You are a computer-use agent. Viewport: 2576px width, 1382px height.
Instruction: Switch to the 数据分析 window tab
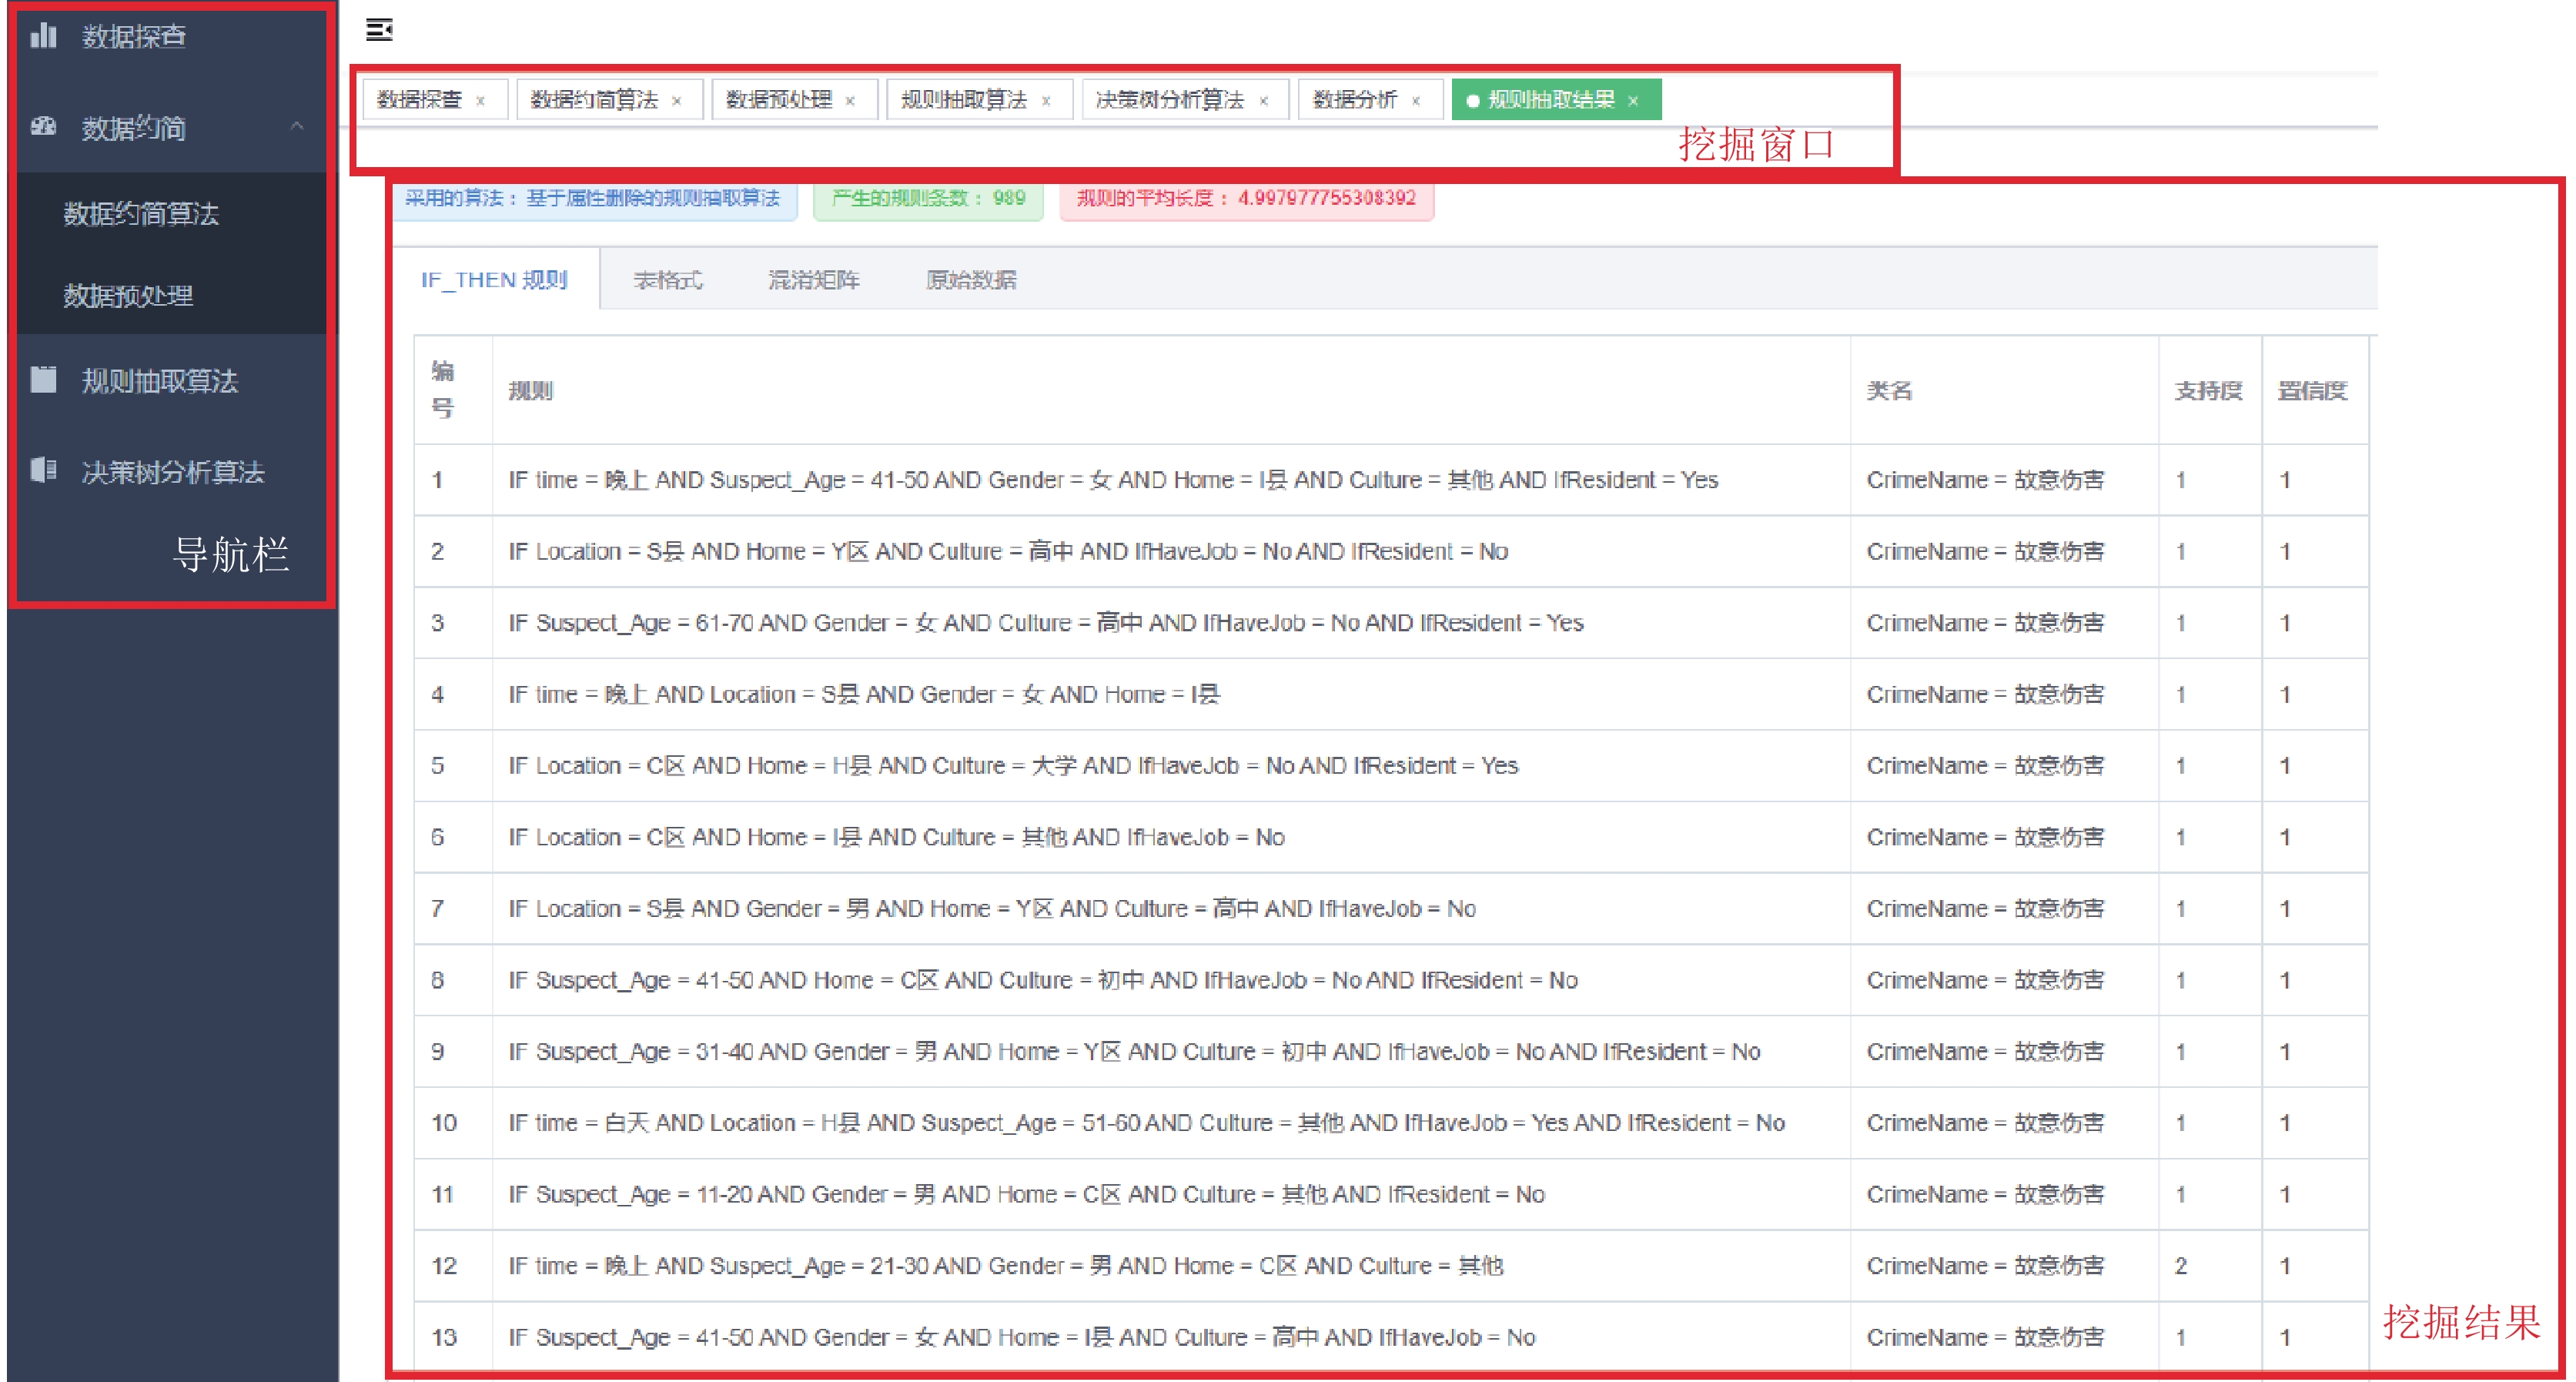pyautogui.click(x=1354, y=100)
